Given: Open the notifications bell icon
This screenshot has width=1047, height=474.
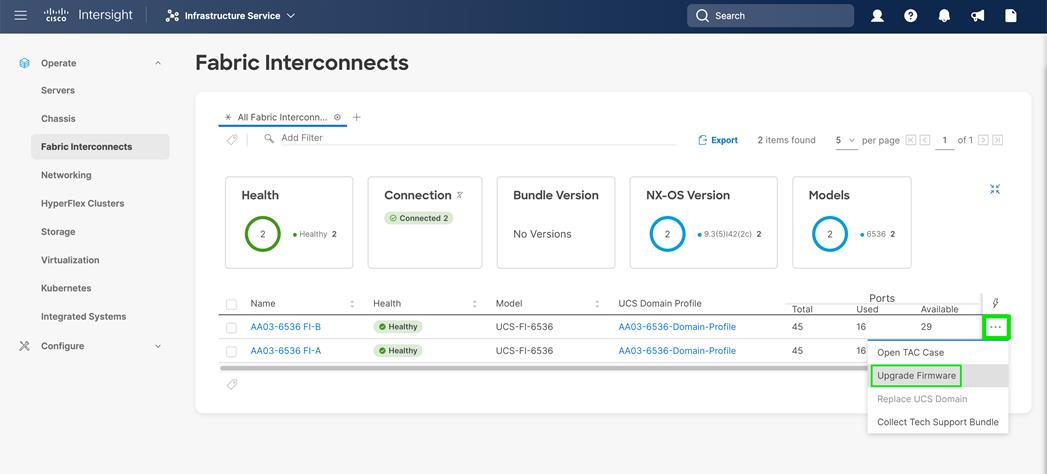Looking at the screenshot, I should tap(944, 16).
